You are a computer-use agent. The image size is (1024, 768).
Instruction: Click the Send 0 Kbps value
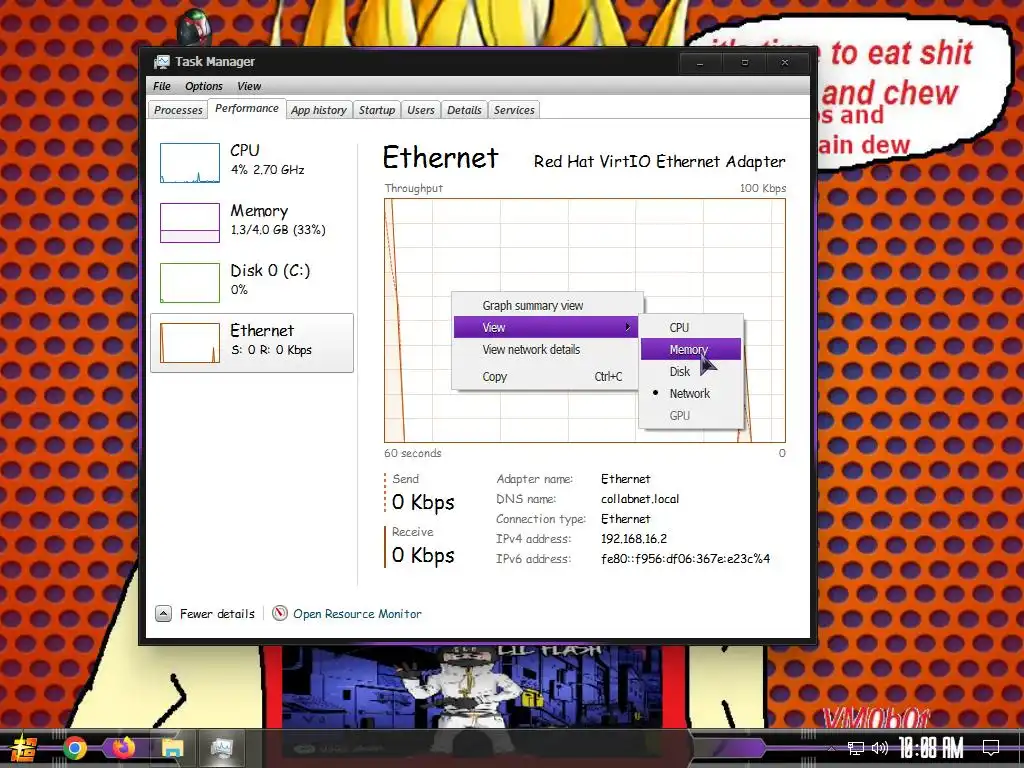pos(423,502)
